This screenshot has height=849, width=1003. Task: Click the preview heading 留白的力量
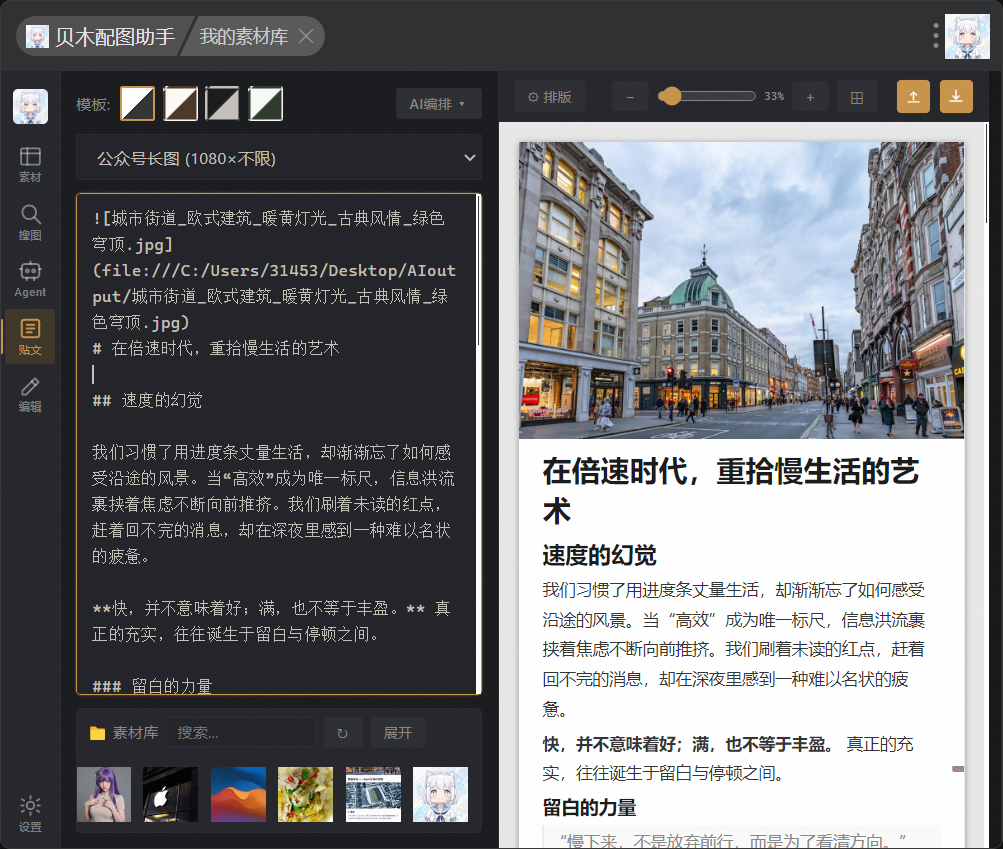[x=589, y=807]
